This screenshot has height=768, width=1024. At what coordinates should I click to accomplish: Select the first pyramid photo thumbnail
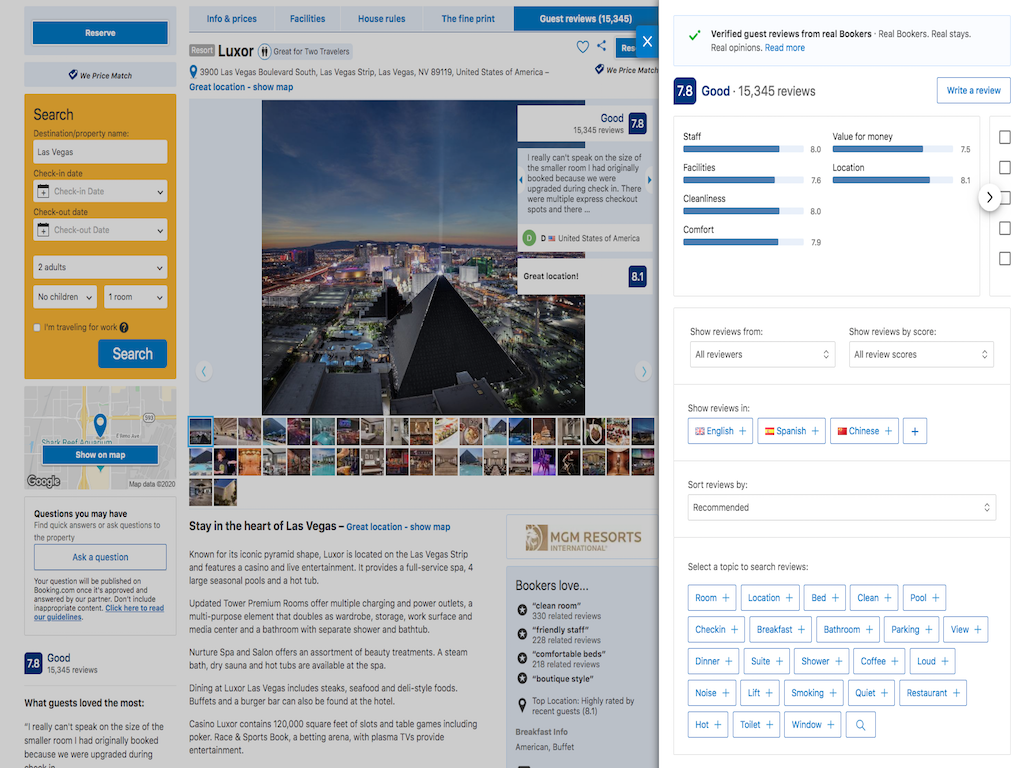click(x=200, y=431)
